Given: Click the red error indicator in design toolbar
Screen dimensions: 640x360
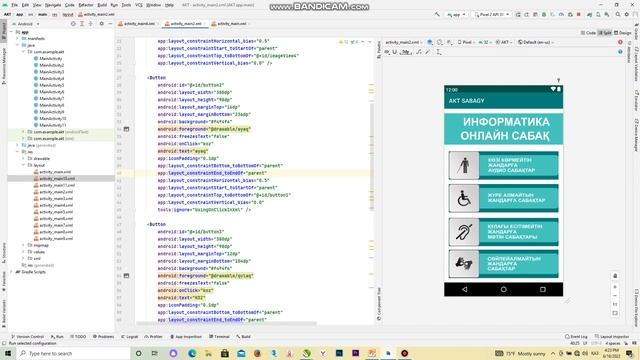Looking at the screenshot, I should pyautogui.click(x=620, y=42).
